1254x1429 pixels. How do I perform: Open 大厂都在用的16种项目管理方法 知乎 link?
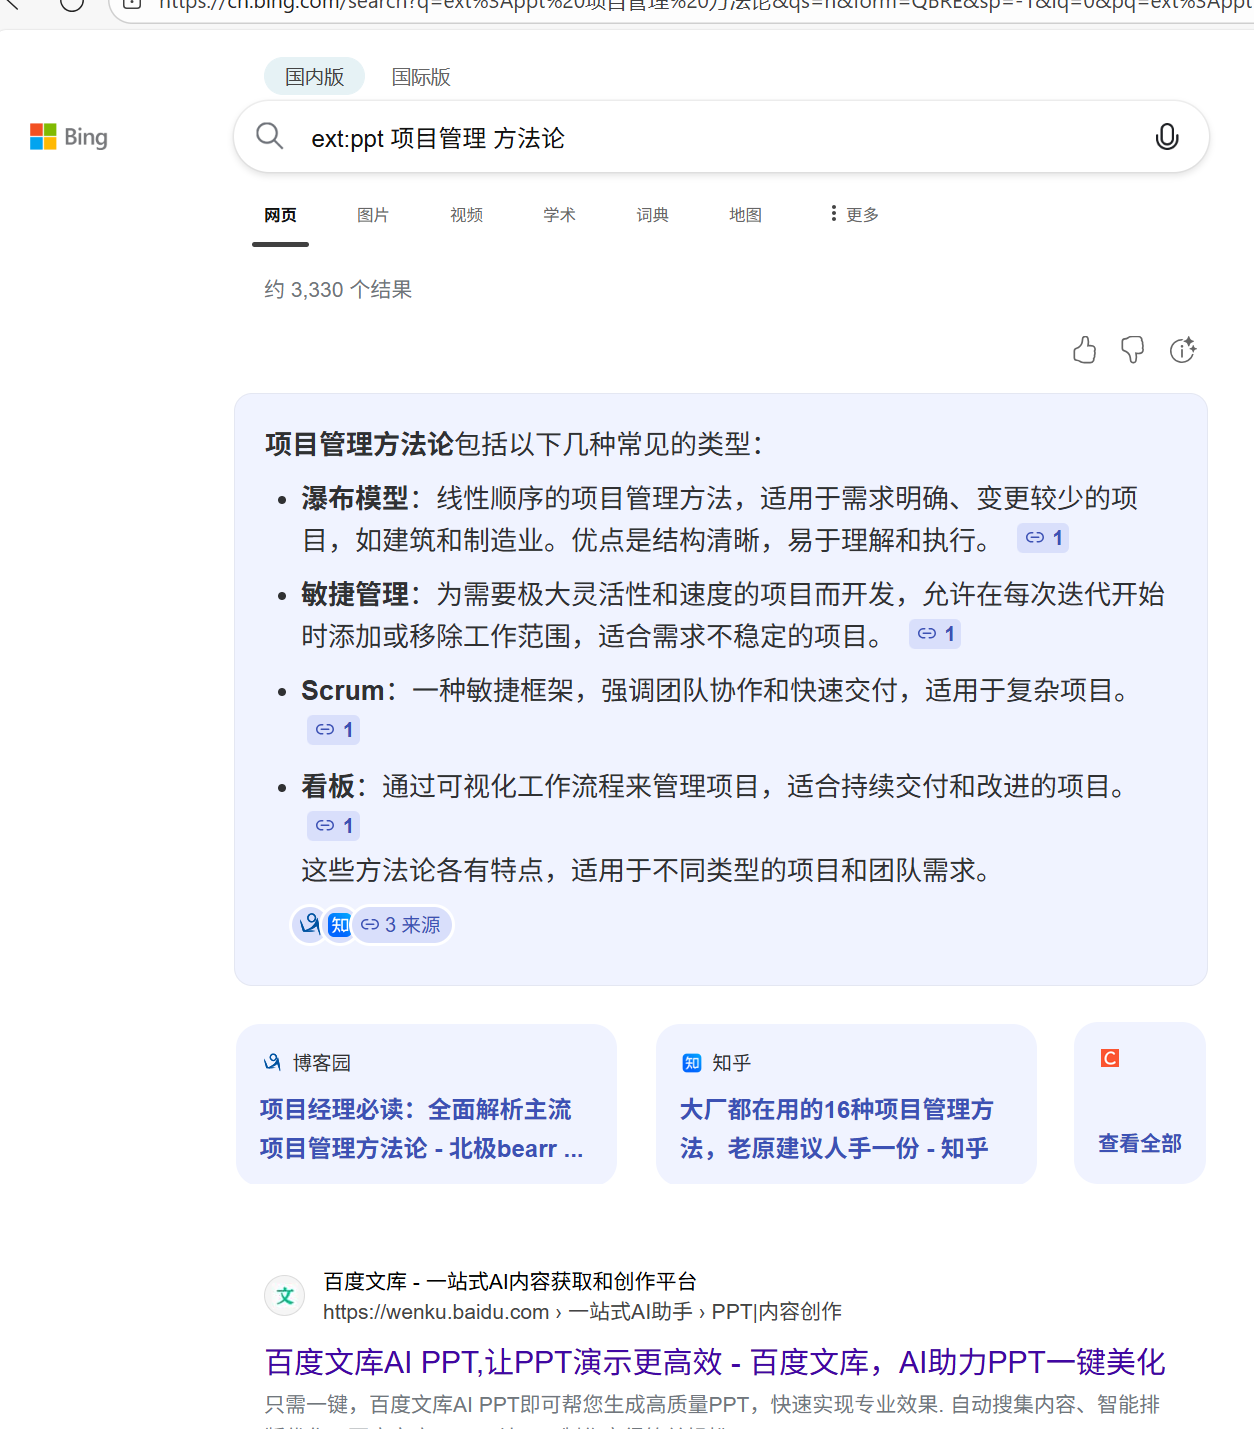(x=836, y=1128)
